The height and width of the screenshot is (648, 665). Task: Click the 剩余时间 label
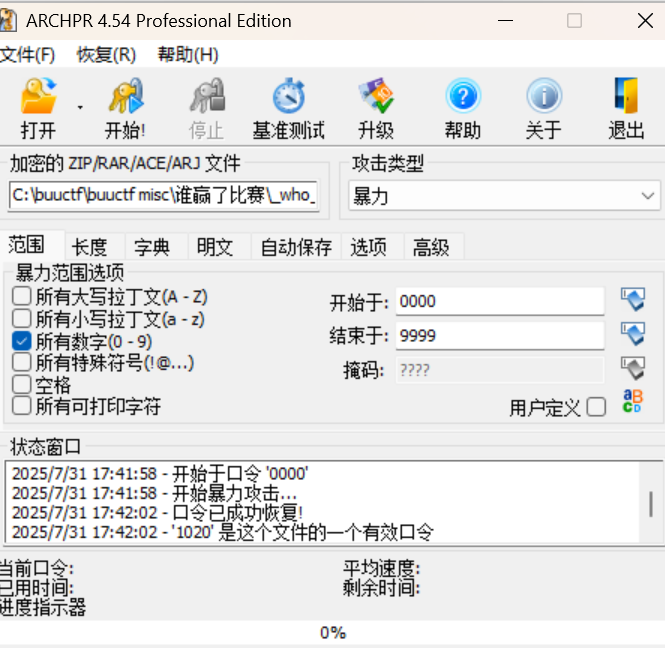(x=381, y=587)
